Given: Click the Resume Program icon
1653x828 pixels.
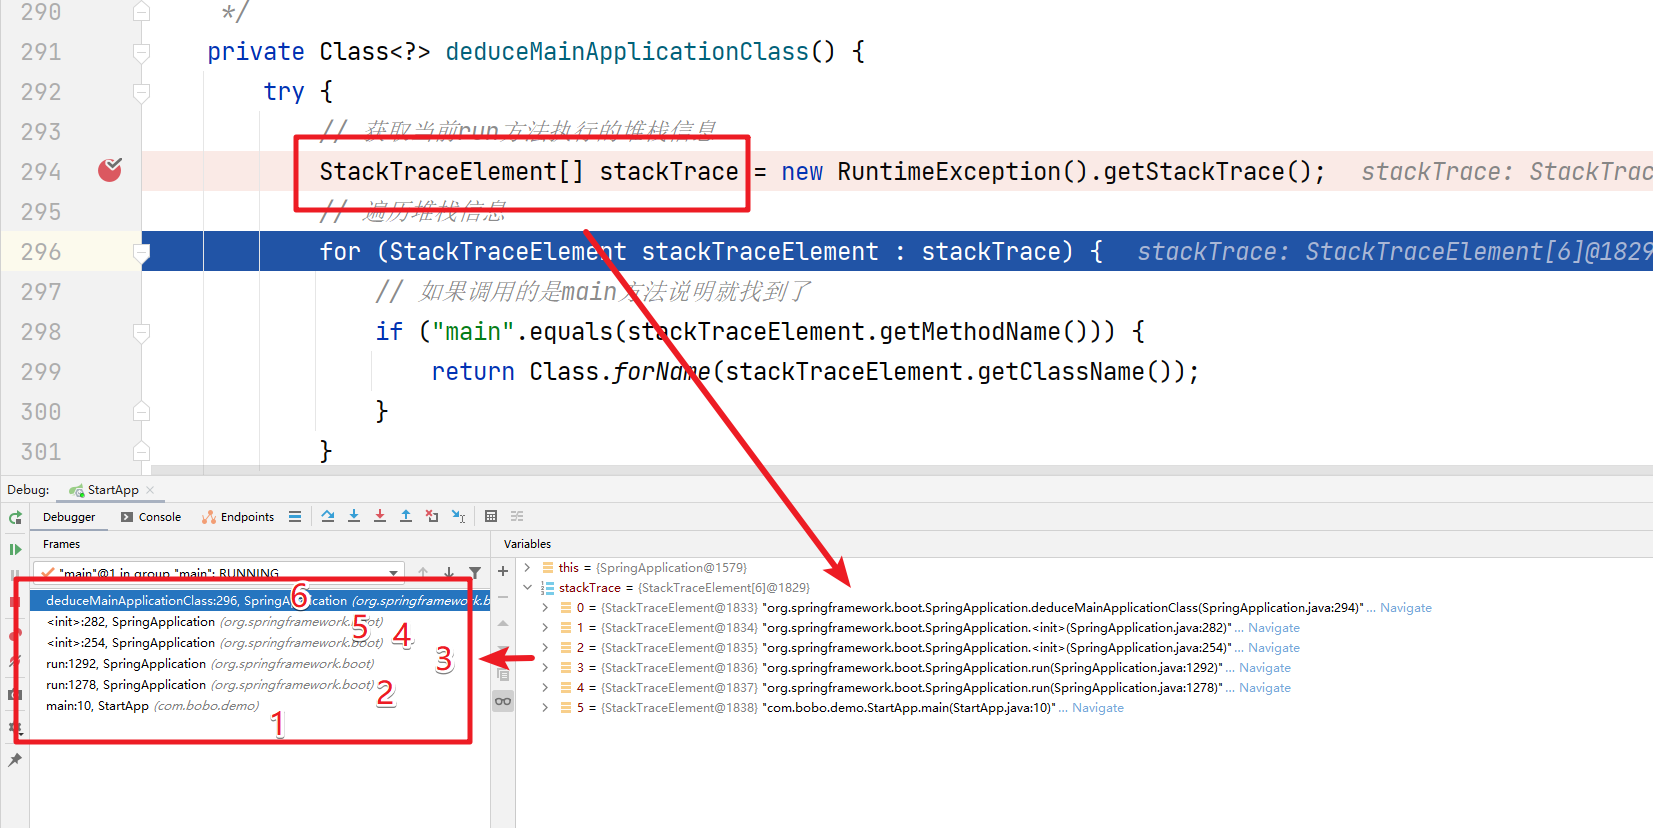Looking at the screenshot, I should 15,549.
